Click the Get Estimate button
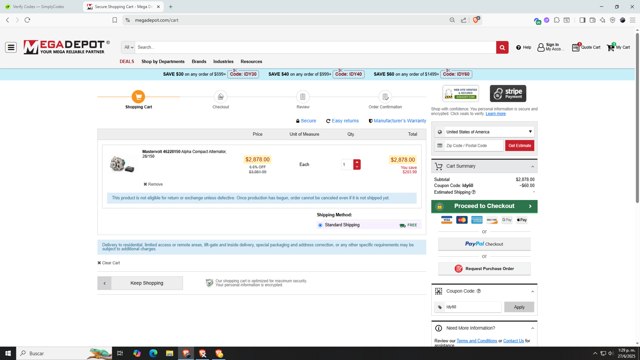 click(x=520, y=146)
